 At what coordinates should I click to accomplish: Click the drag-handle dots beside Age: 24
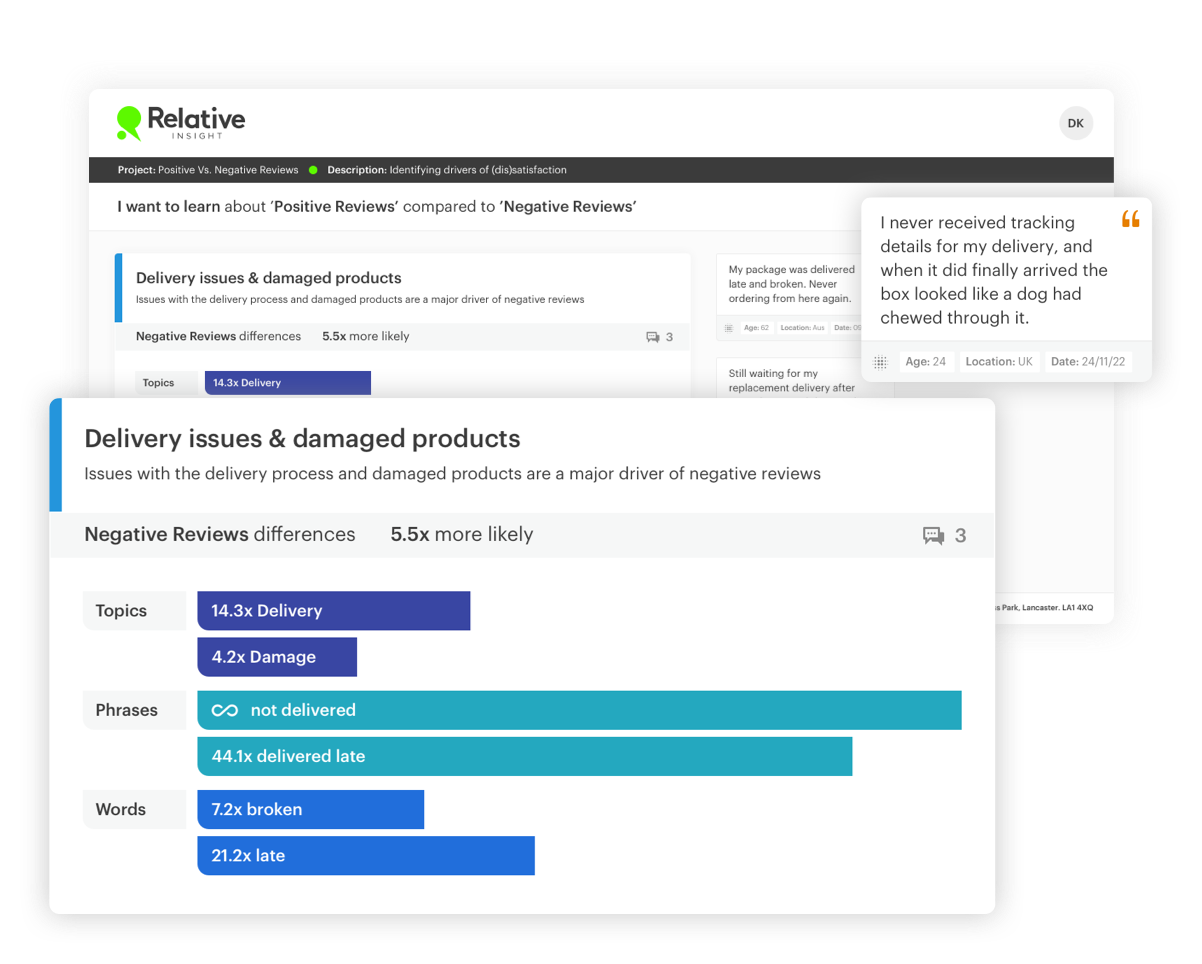click(x=880, y=362)
